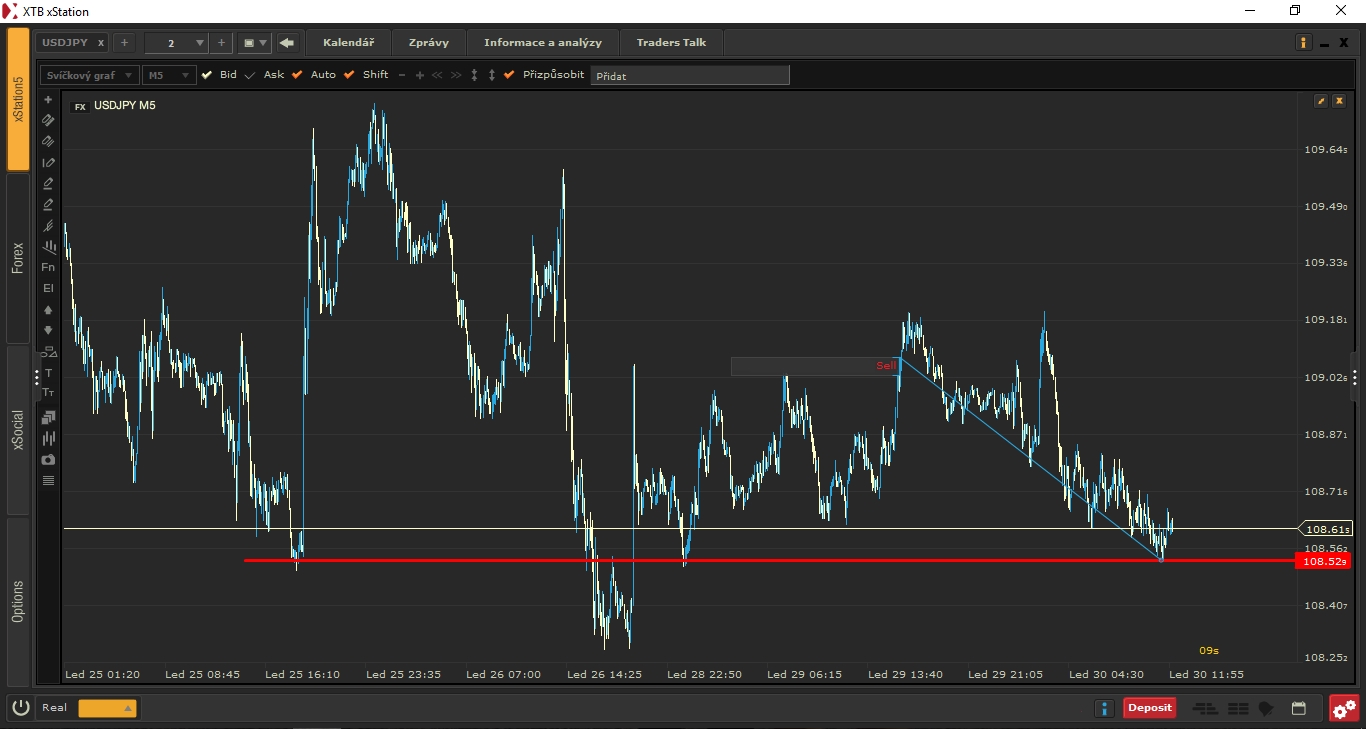The height and width of the screenshot is (729, 1366).
Task: Click the Přidat input field
Action: (x=690, y=75)
